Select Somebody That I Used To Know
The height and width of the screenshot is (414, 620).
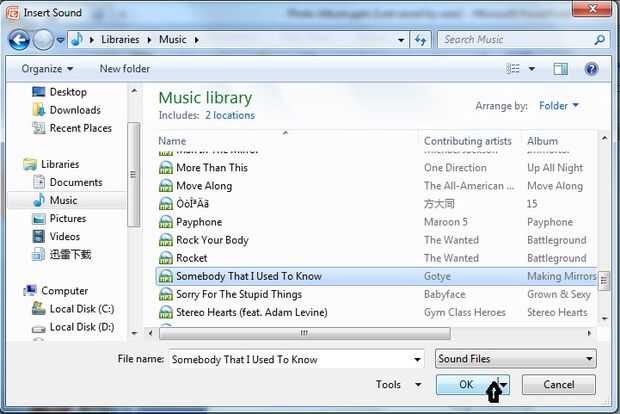point(376,276)
